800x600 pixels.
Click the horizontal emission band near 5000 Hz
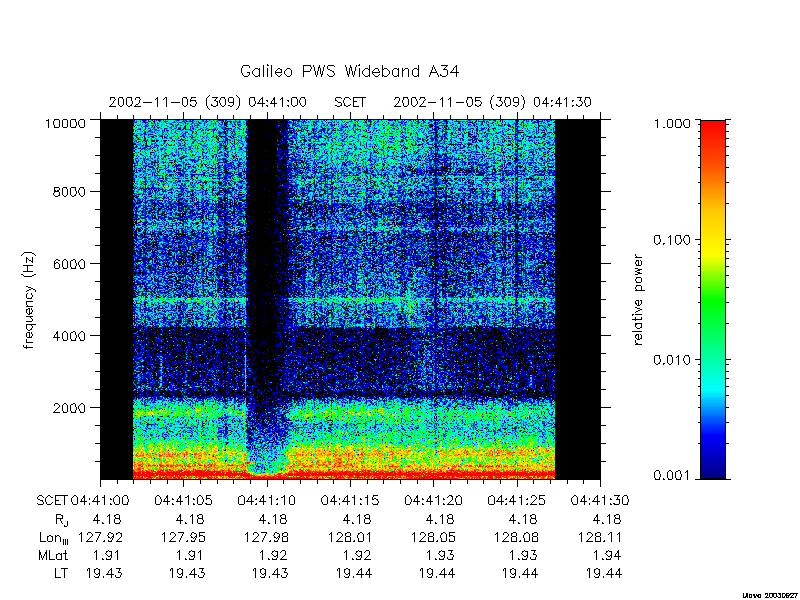(x=343, y=301)
